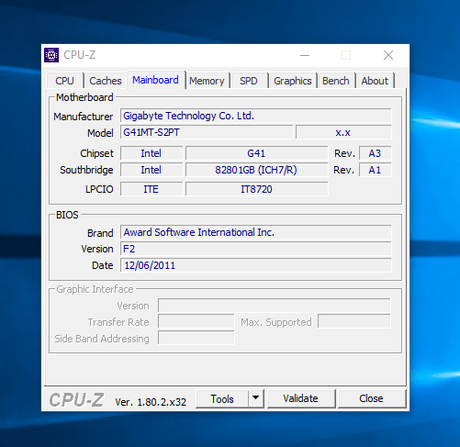
Task: Show the About tab
Action: tap(375, 81)
